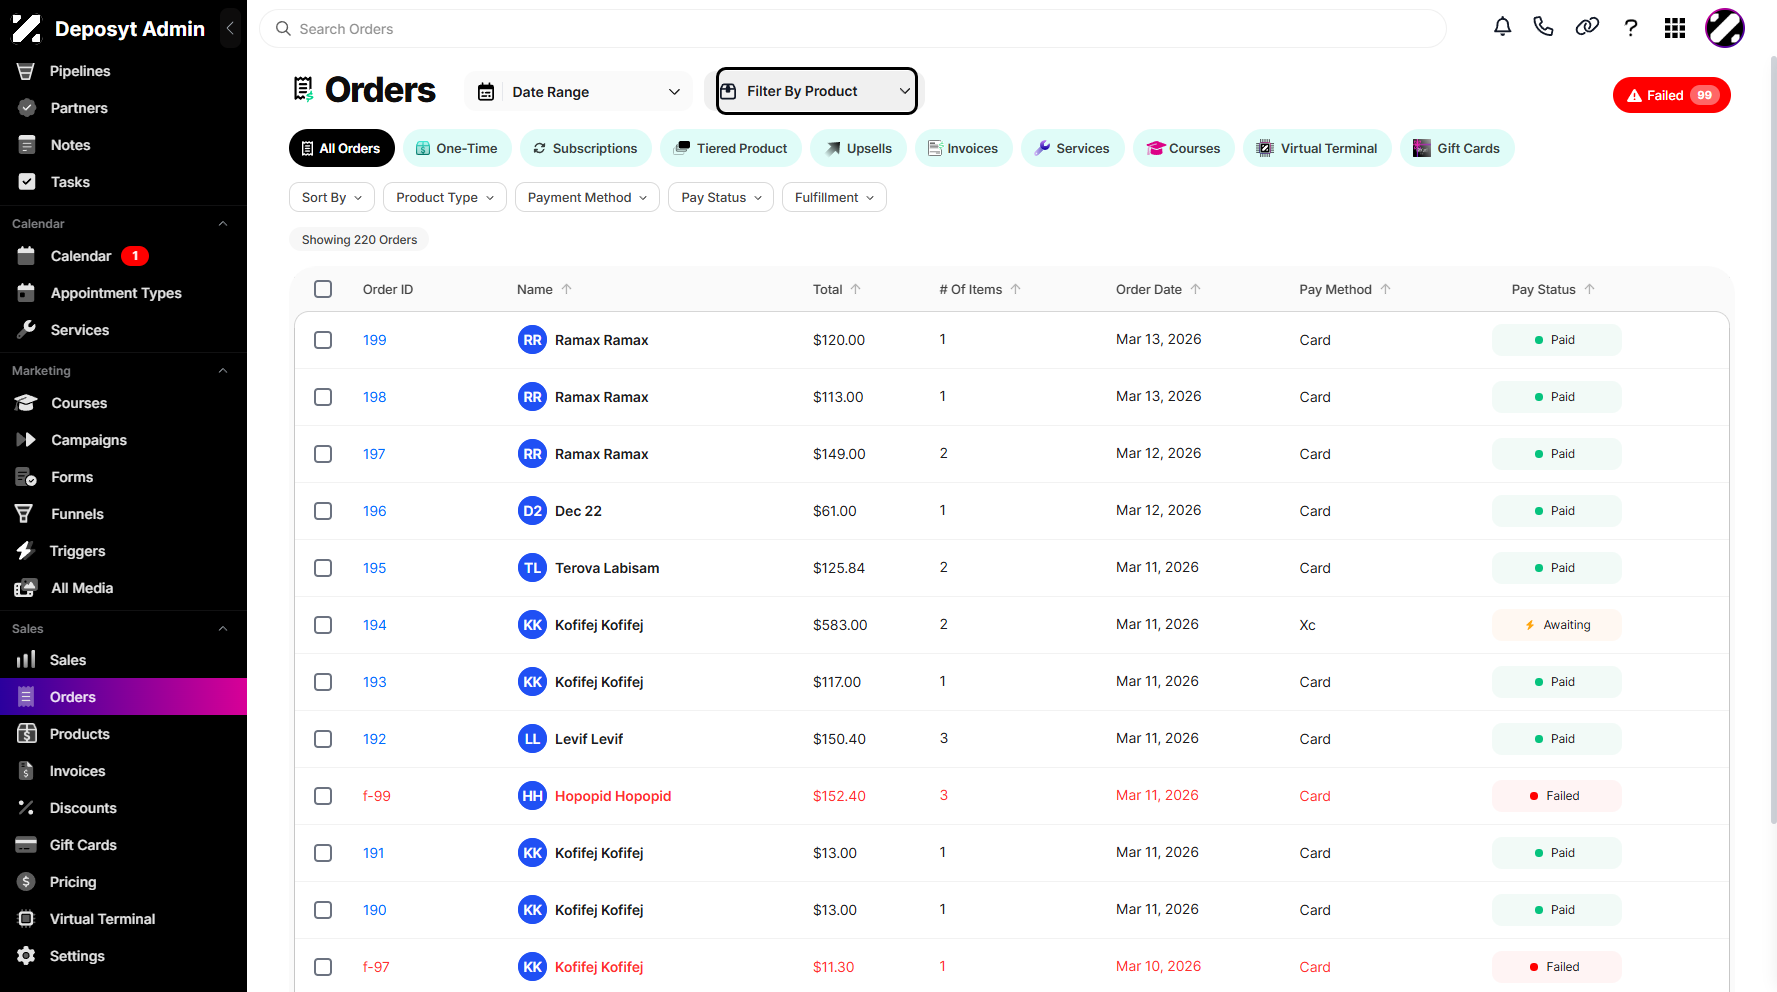Image resolution: width=1777 pixels, height=992 pixels.
Task: Open the Payment Method filter dropdown
Action: pyautogui.click(x=587, y=197)
